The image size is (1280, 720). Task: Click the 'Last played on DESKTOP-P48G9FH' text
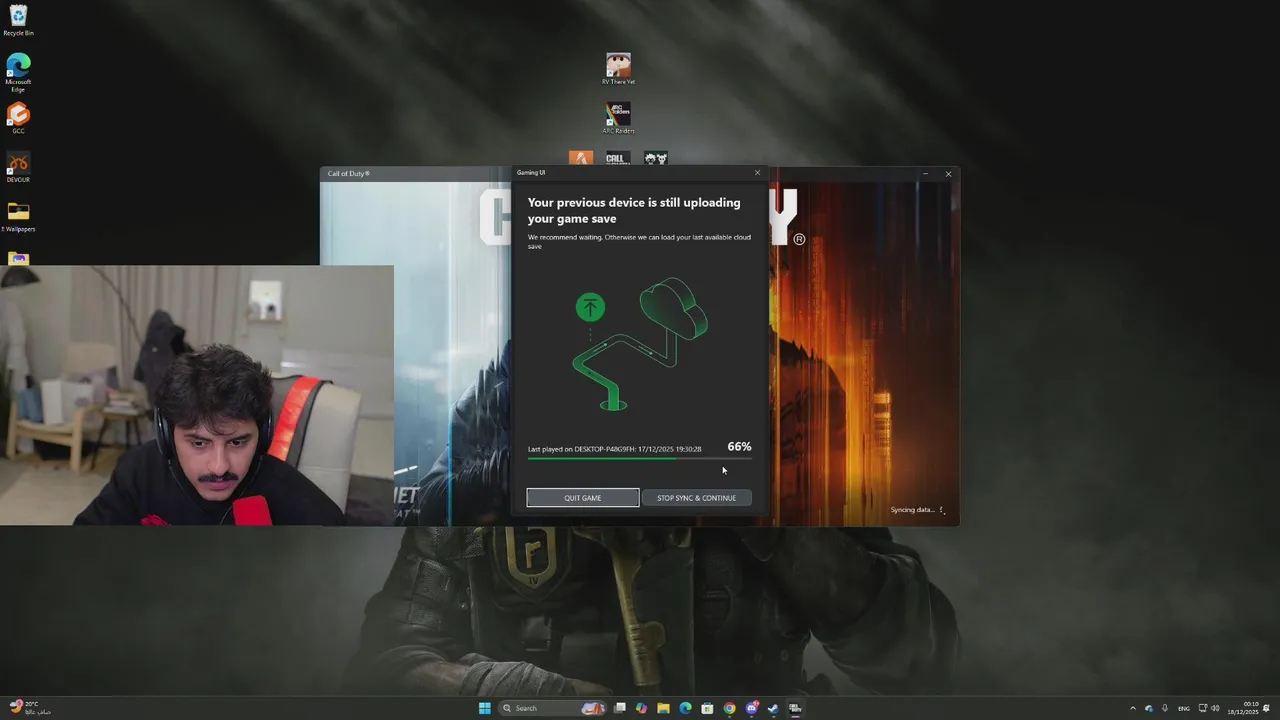pyautogui.click(x=614, y=449)
